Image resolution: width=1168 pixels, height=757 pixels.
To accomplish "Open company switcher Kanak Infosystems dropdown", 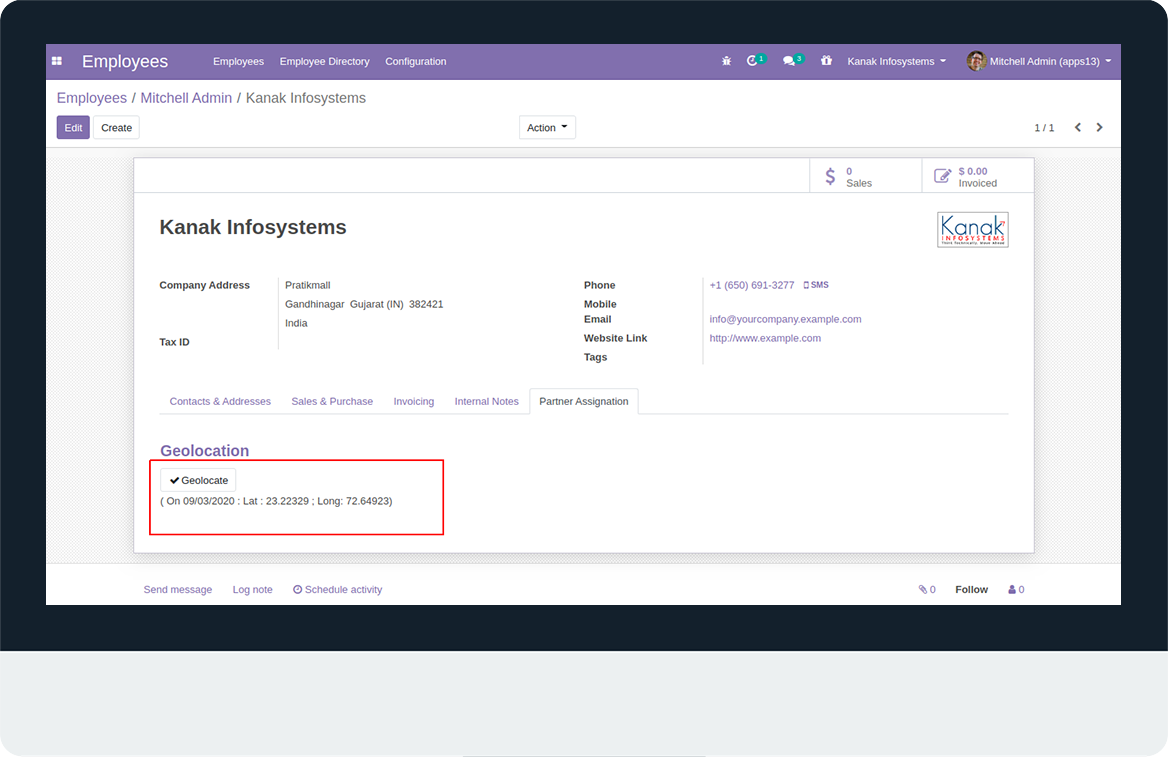I will [x=896, y=61].
